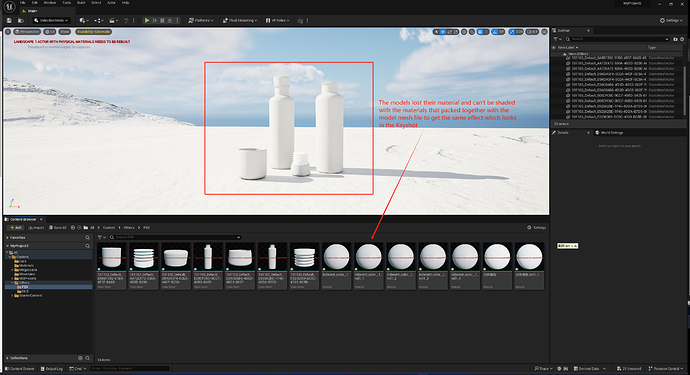Click the Save All button

[58, 228]
